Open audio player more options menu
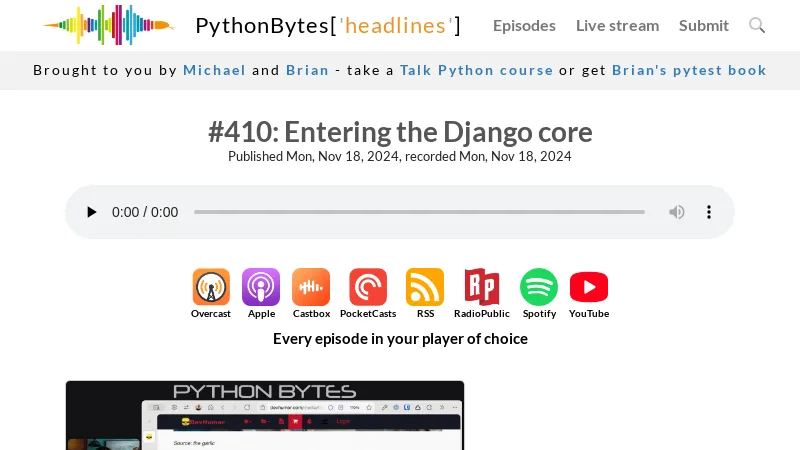Viewport: 800px width, 450px height. pyautogui.click(x=709, y=212)
